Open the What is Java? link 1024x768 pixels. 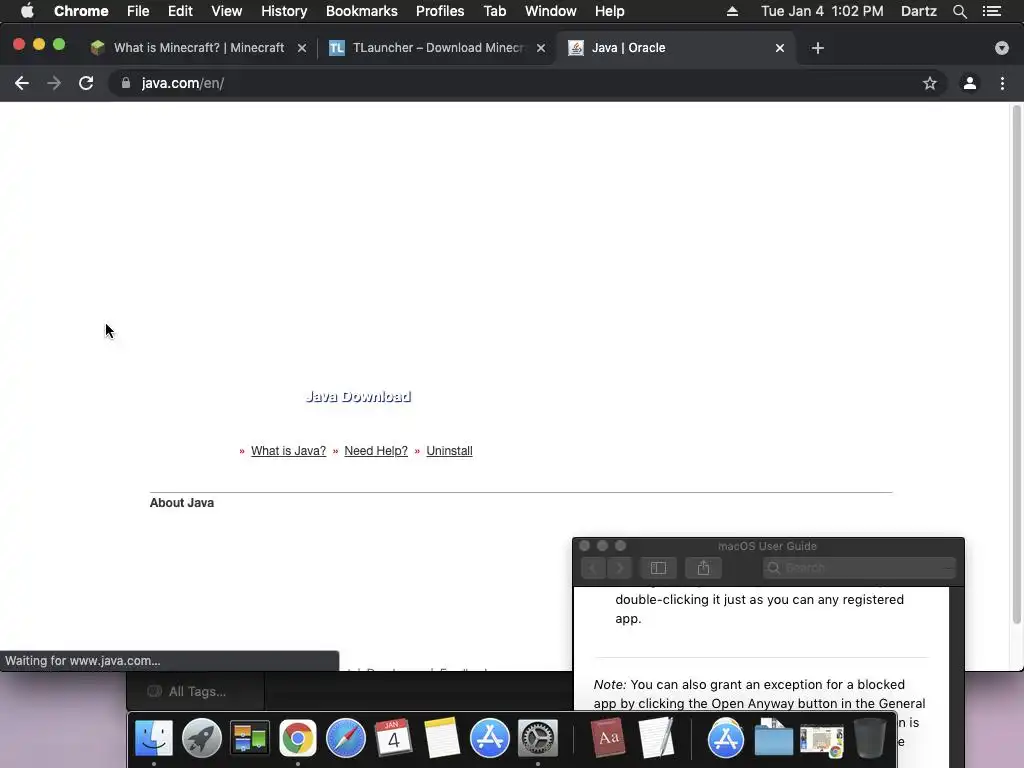tap(288, 451)
